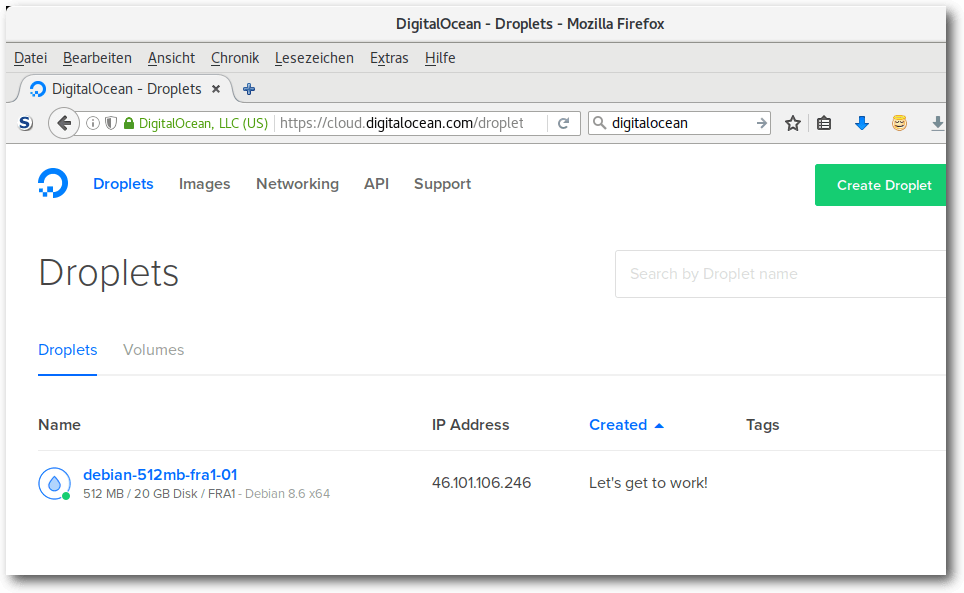Open the bookmarks list icon

point(824,124)
